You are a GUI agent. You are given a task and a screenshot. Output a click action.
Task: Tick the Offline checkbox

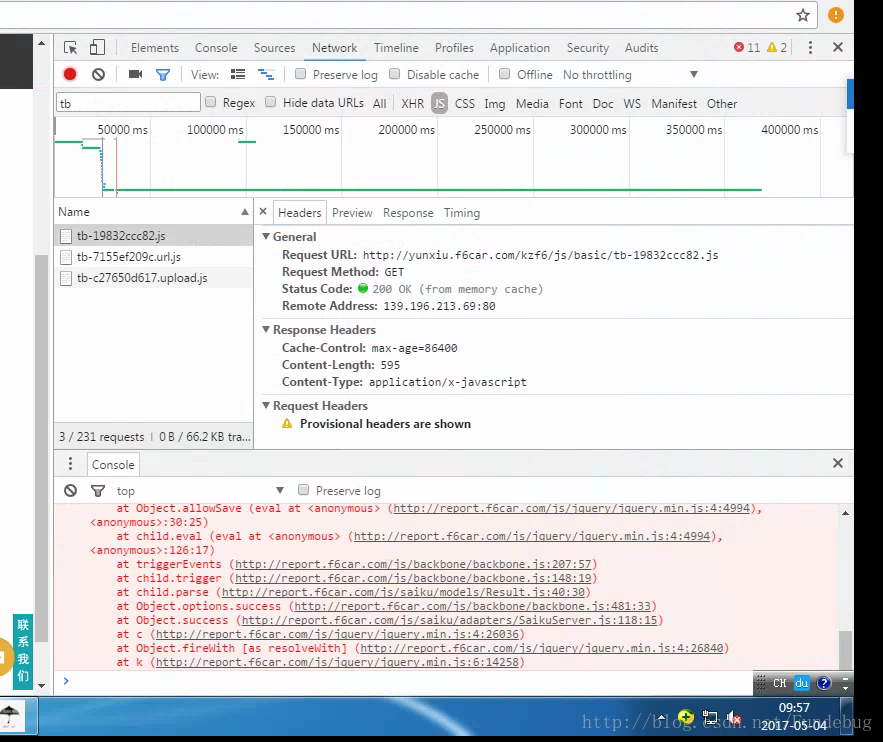(x=505, y=74)
